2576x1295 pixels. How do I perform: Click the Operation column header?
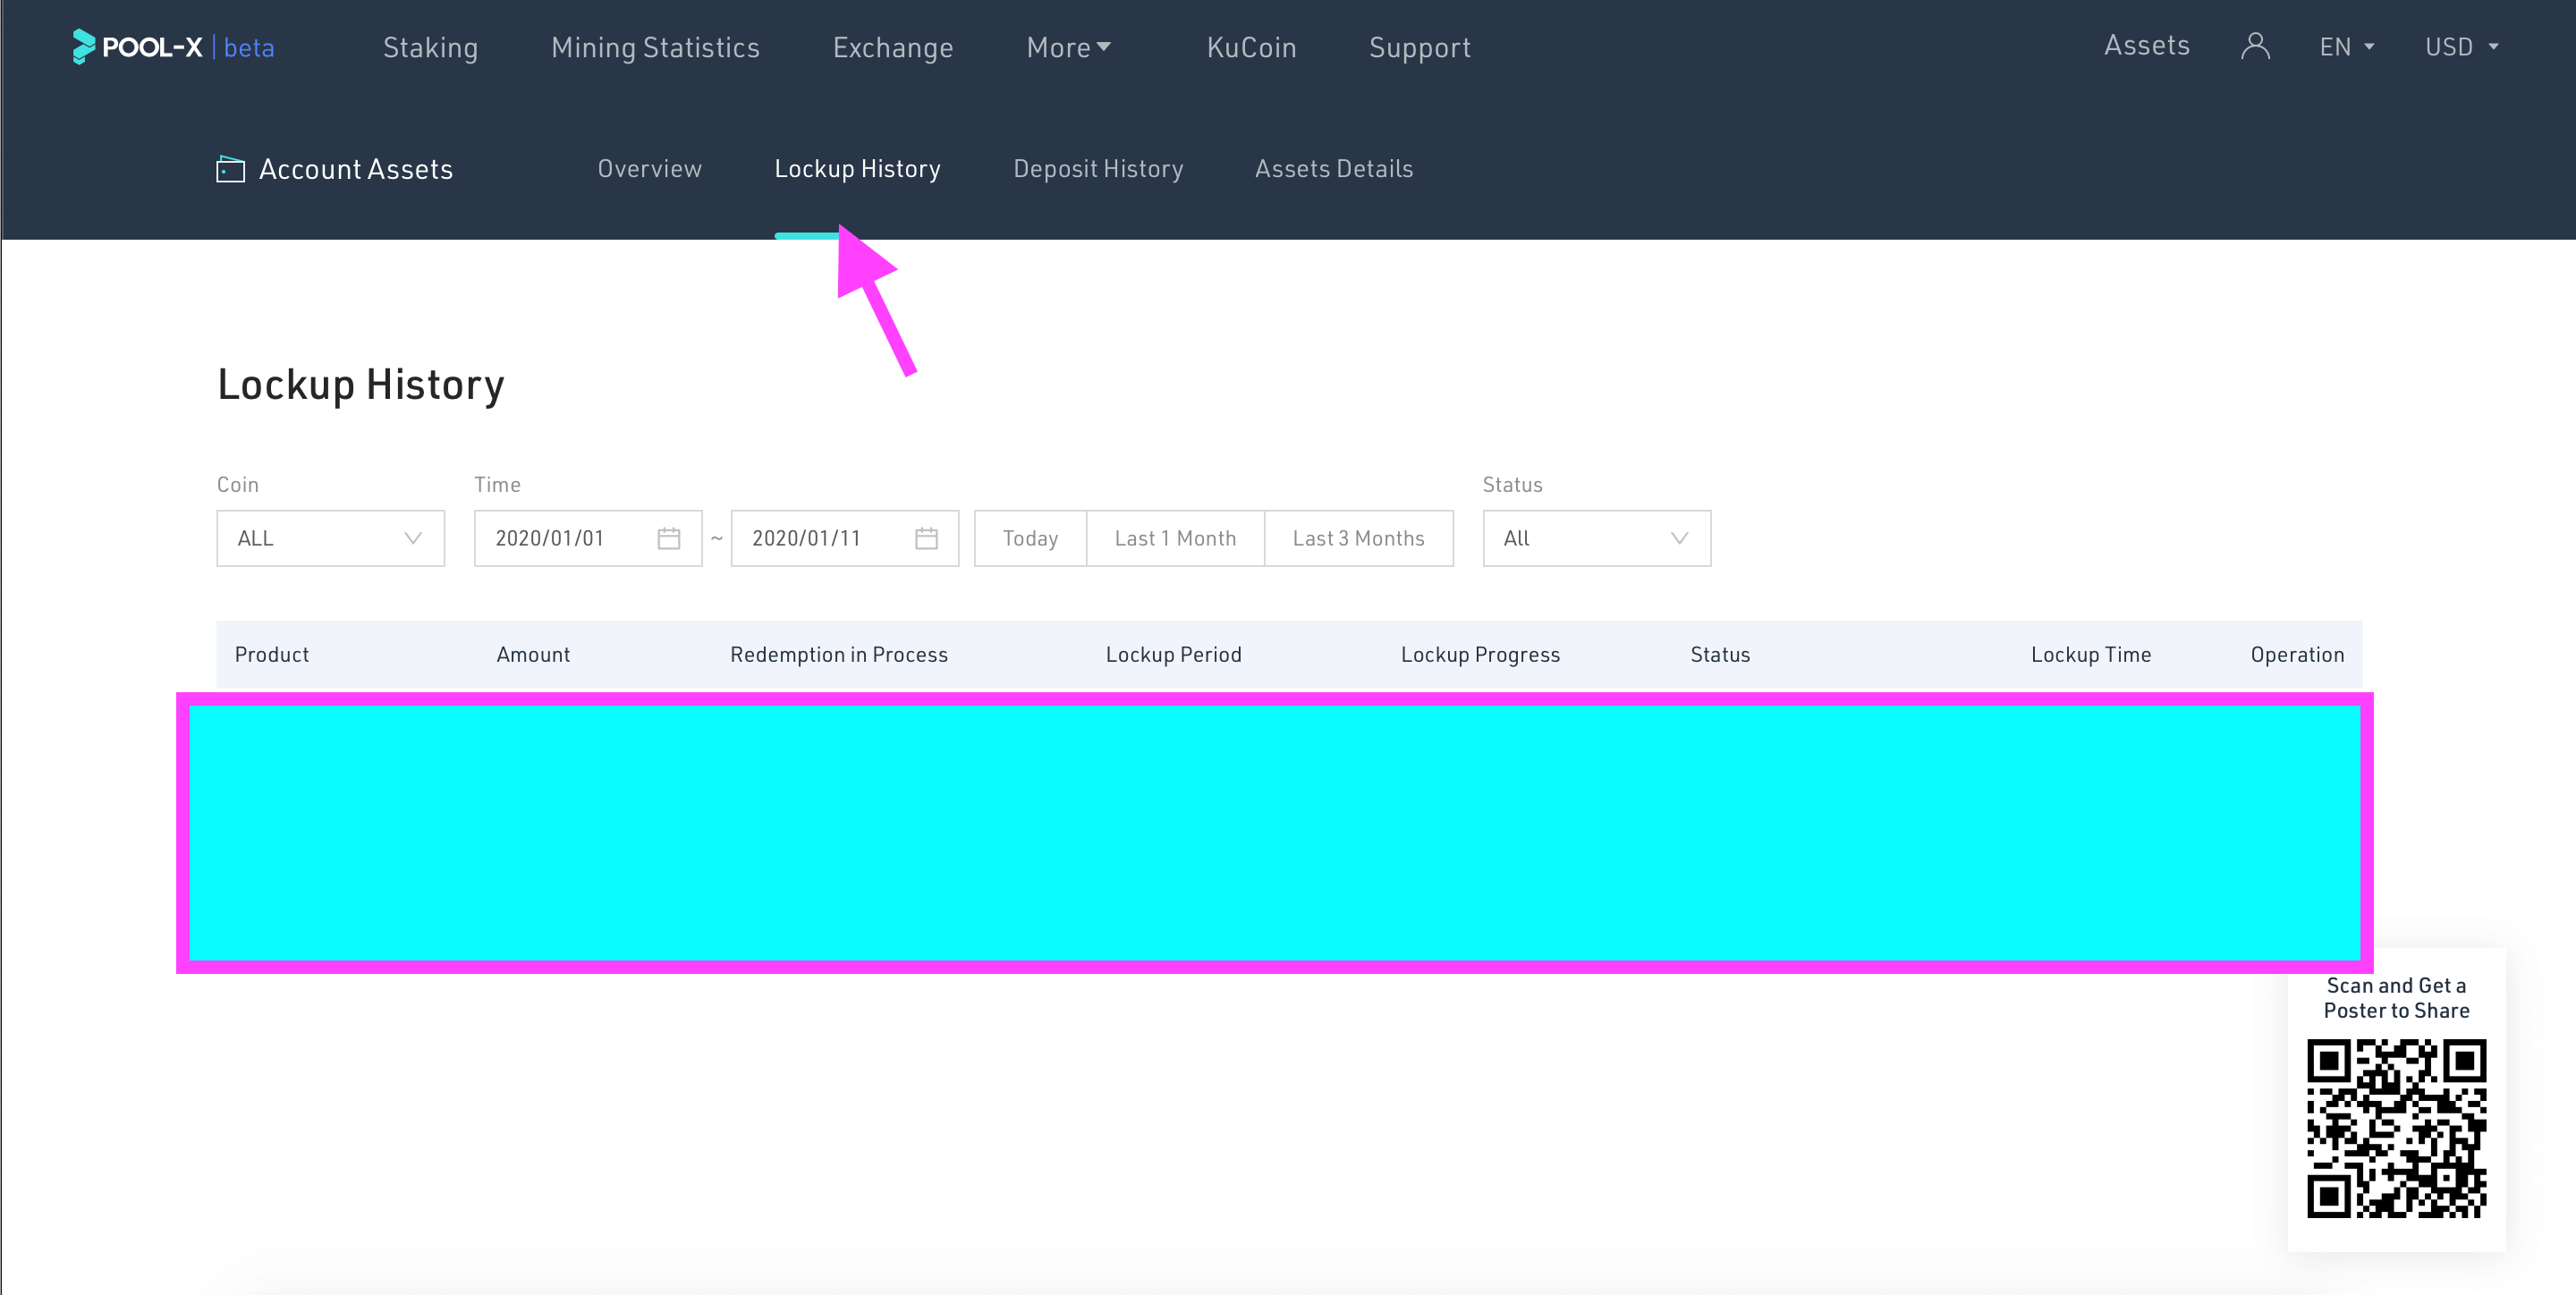coord(2297,654)
